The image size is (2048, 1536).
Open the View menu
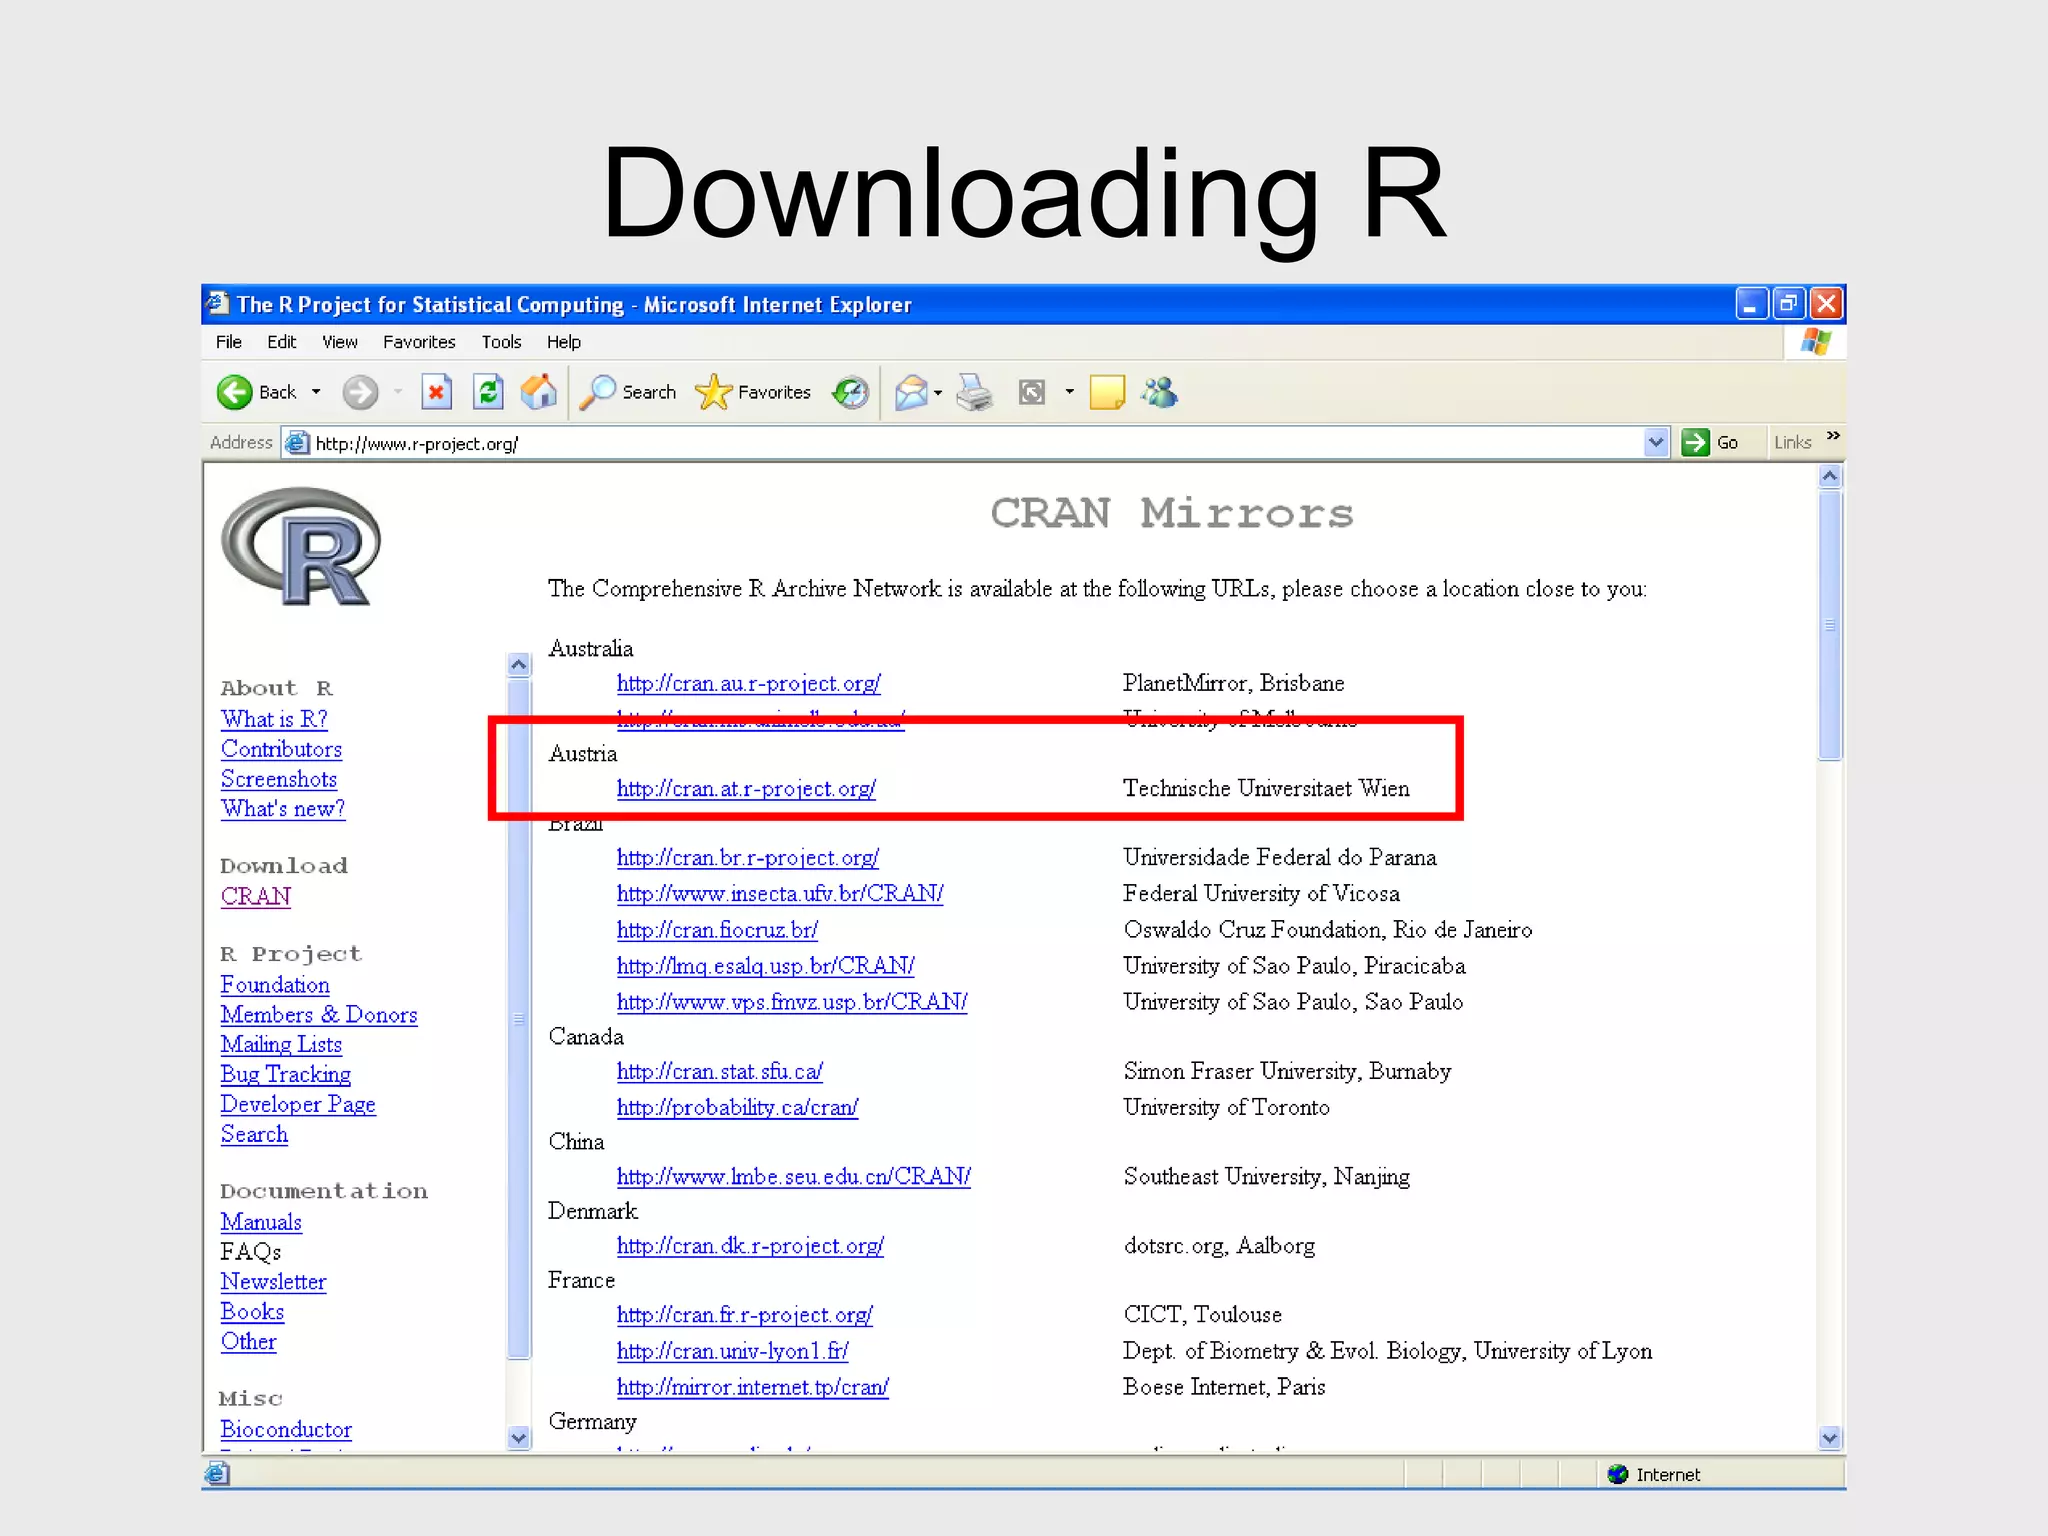point(340,342)
